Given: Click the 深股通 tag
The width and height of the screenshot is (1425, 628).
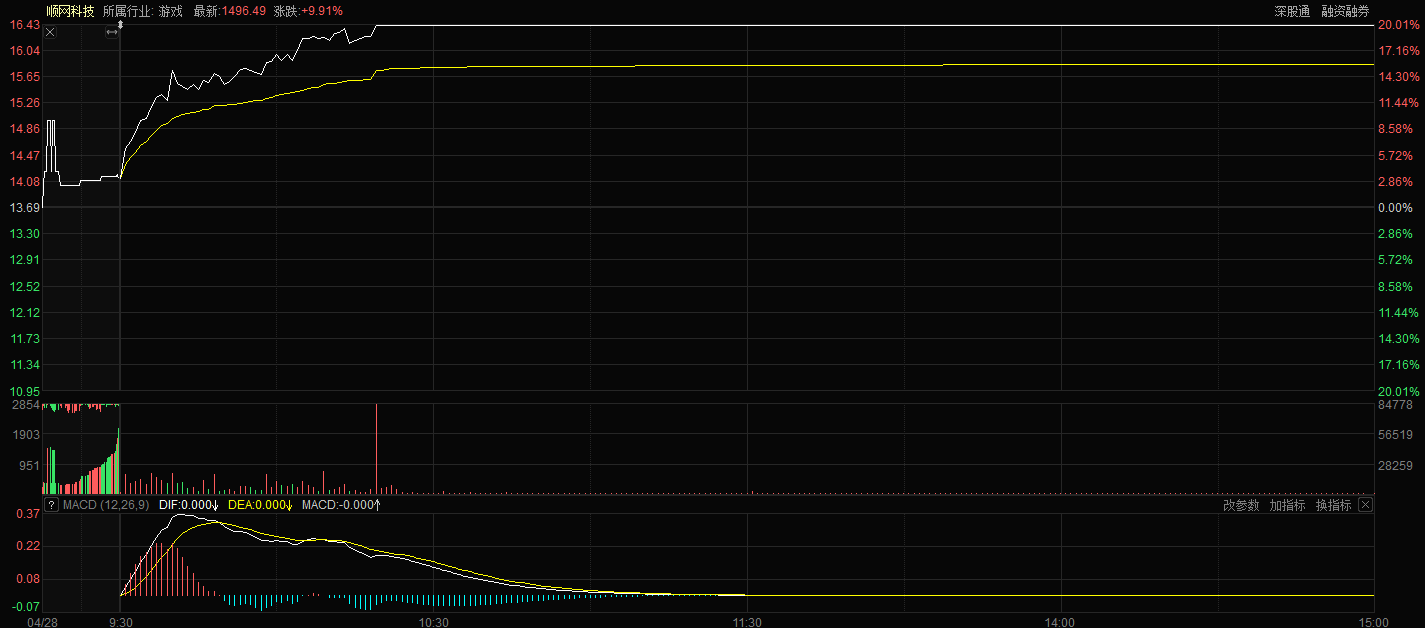Looking at the screenshot, I should pyautogui.click(x=1292, y=11).
